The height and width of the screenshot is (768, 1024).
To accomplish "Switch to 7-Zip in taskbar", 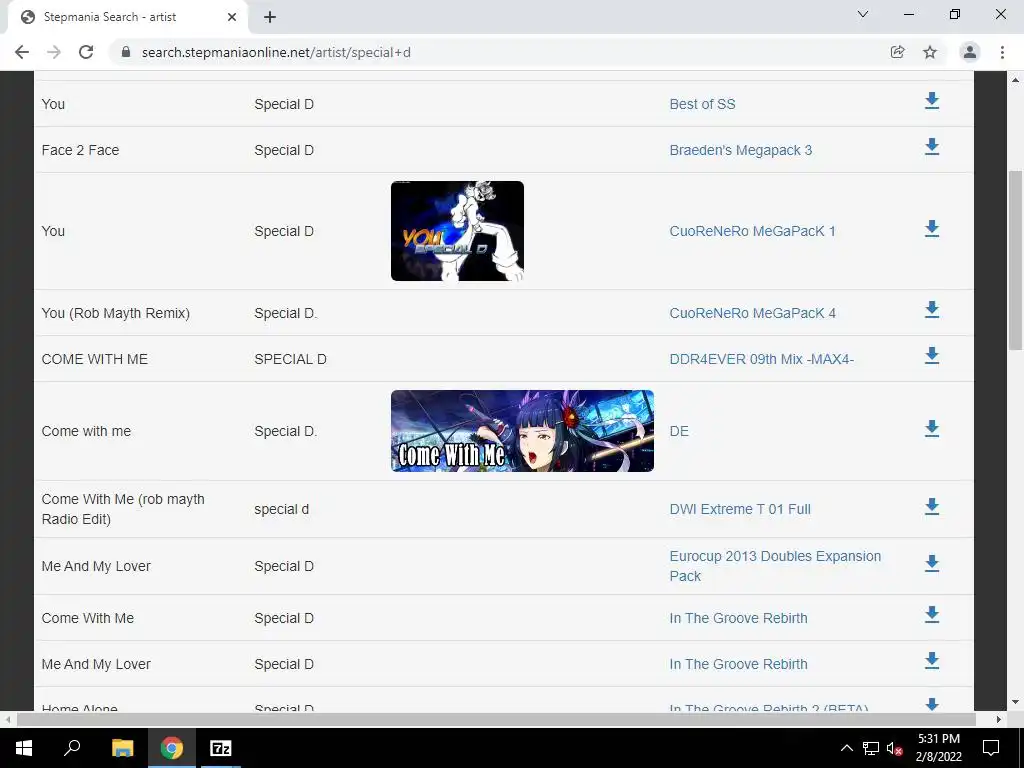I will pos(221,748).
